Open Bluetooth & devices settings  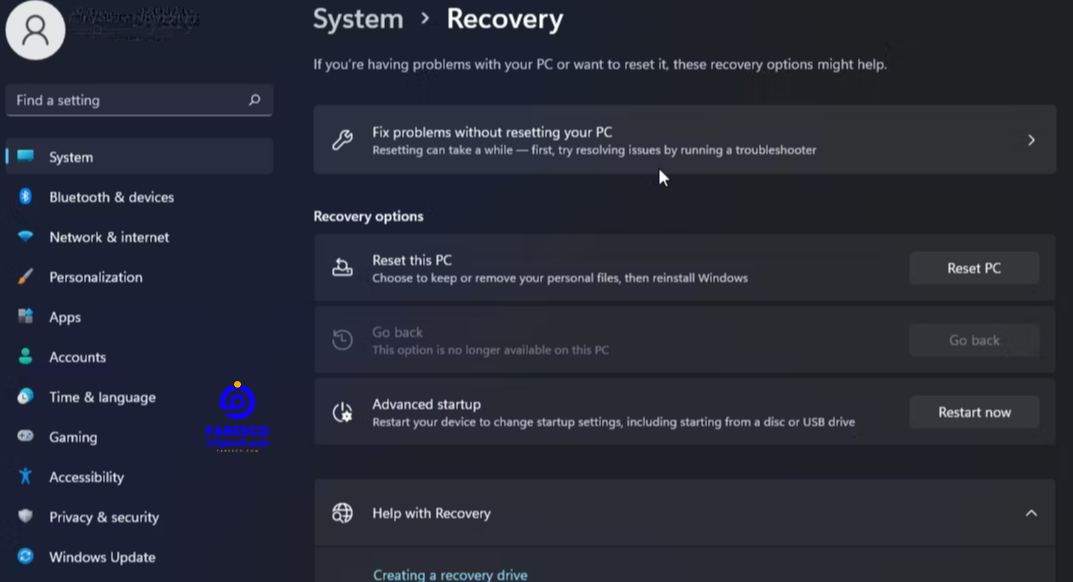140,197
